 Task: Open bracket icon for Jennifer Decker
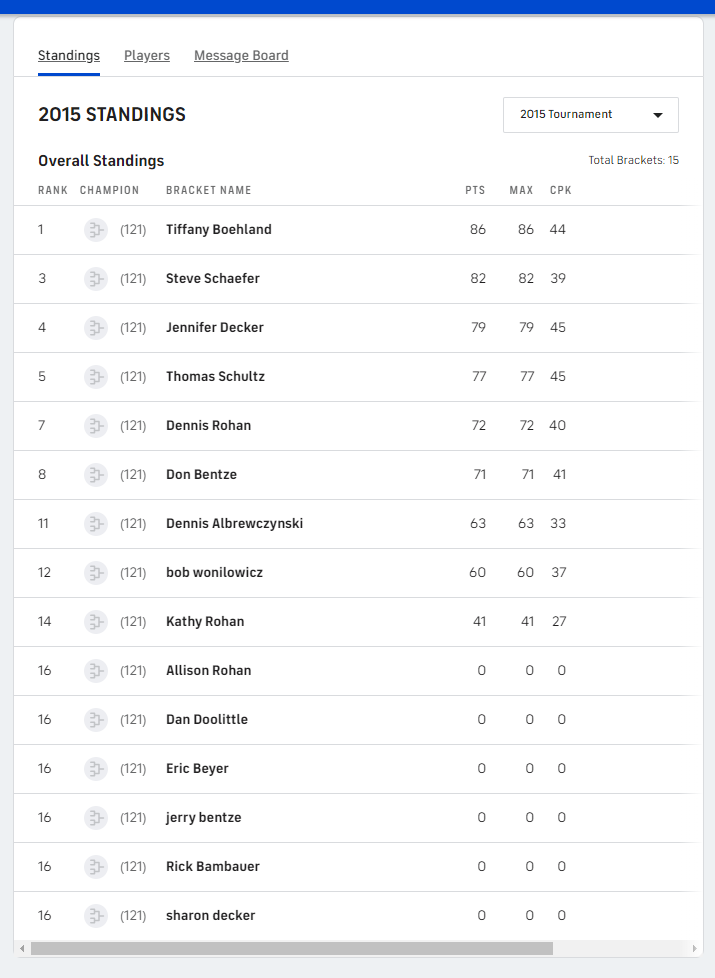(x=96, y=328)
